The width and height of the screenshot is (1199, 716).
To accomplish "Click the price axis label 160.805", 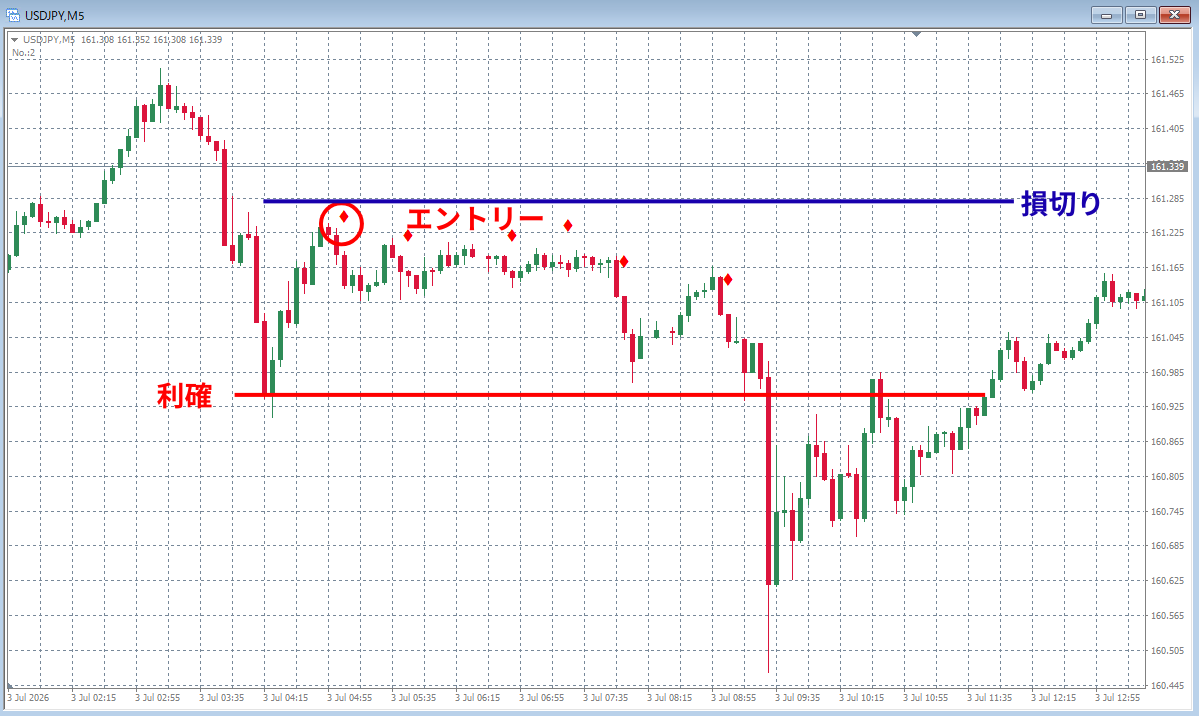I will 1167,477.
